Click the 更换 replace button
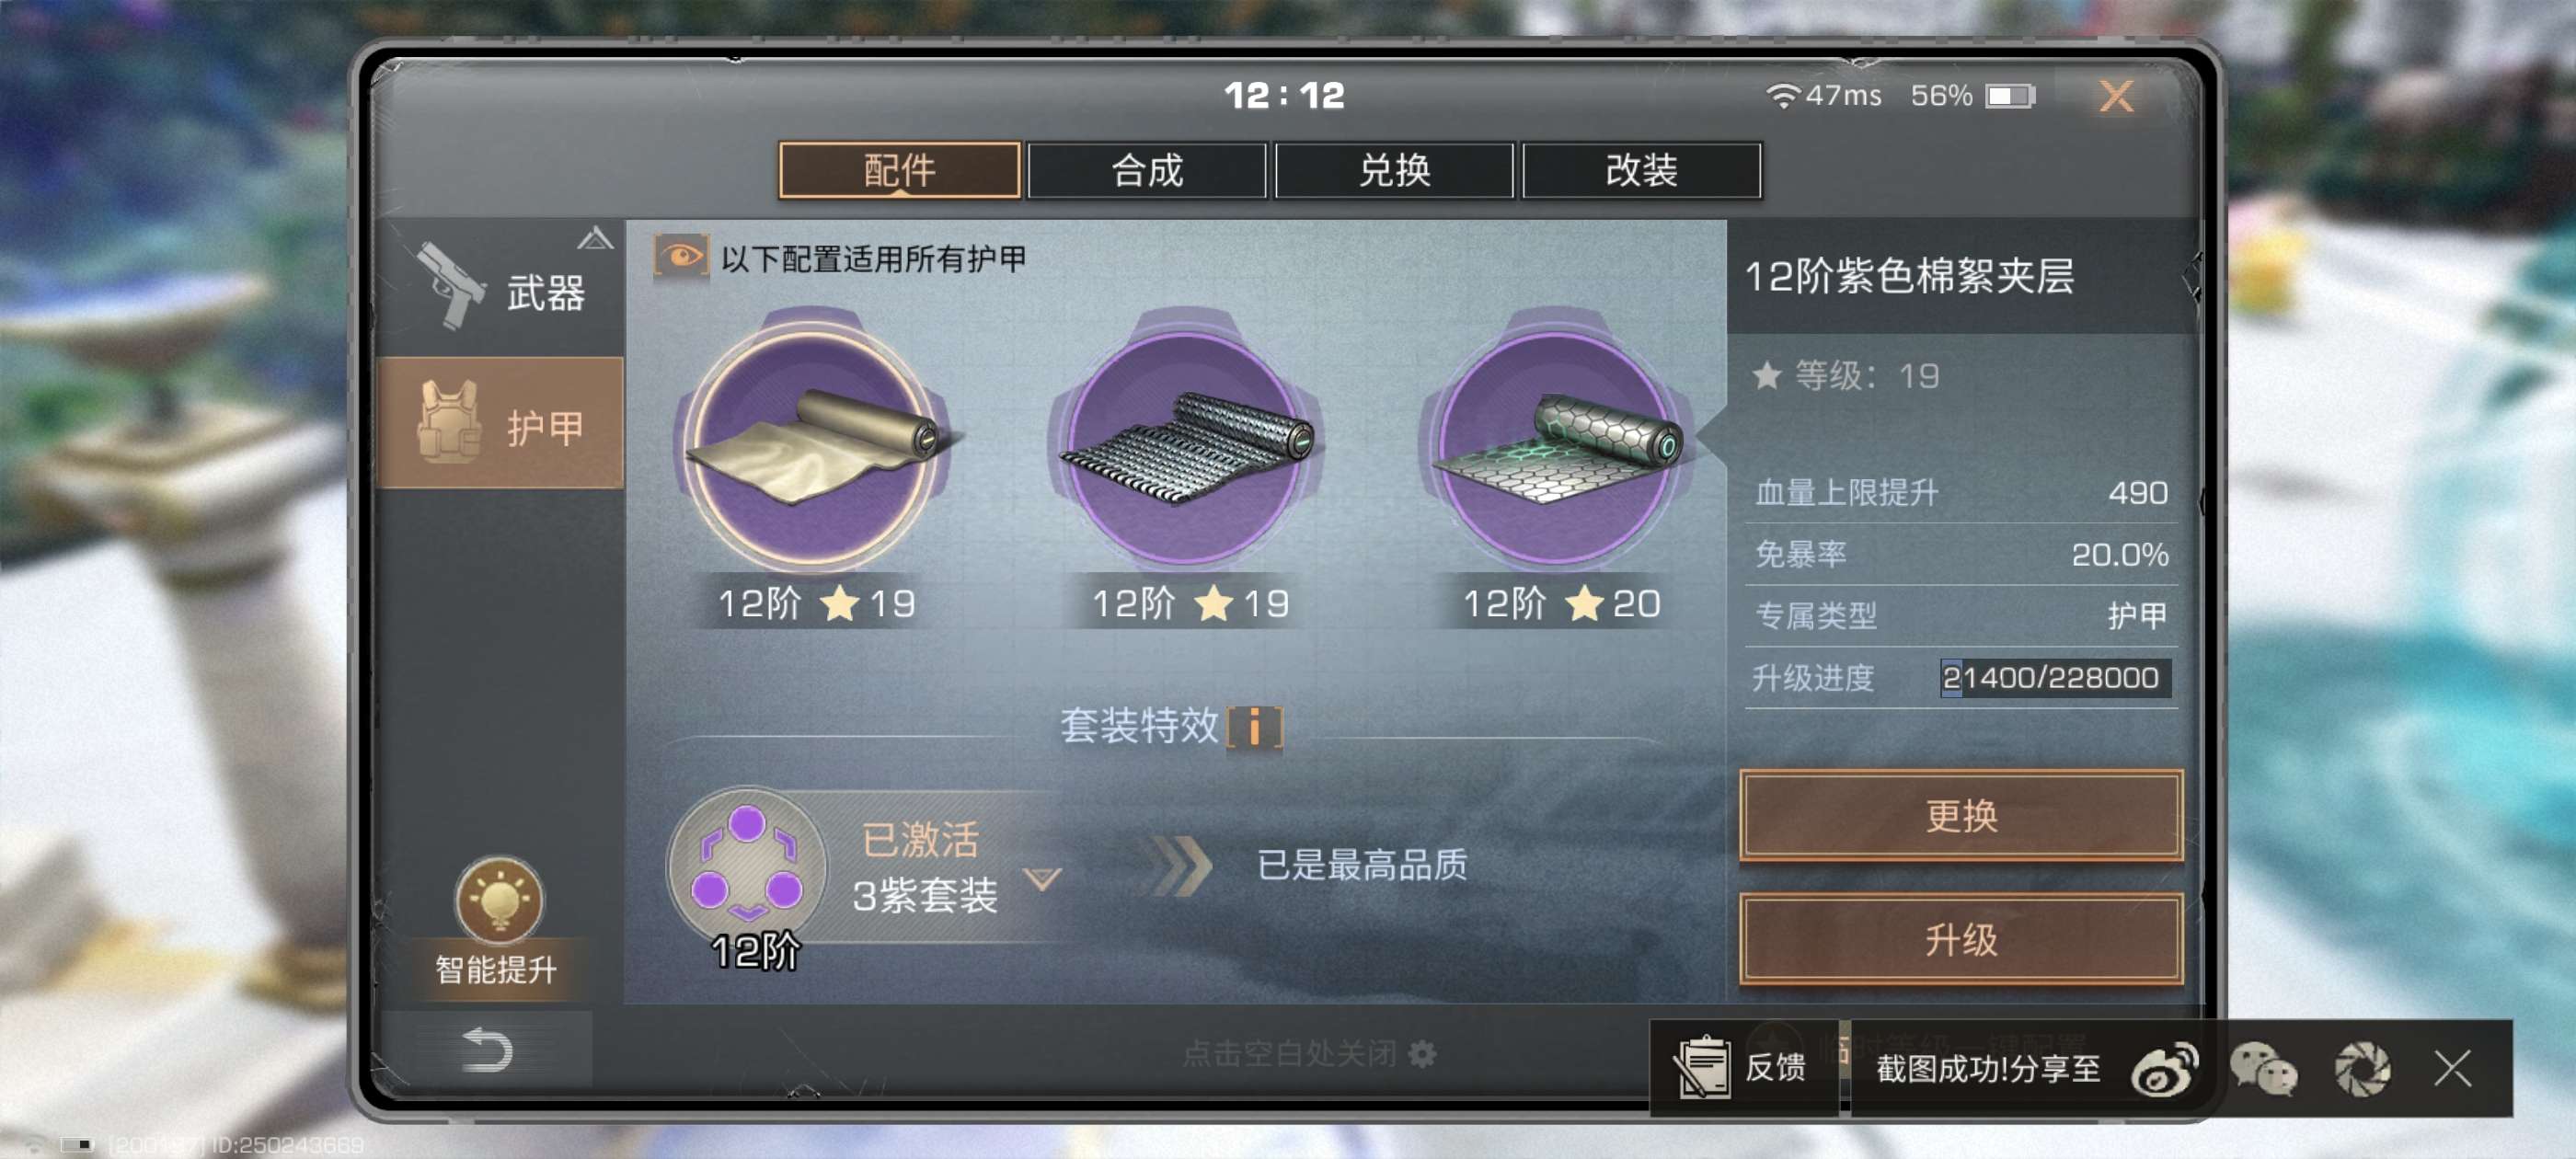Image resolution: width=2576 pixels, height=1159 pixels. coord(1960,816)
